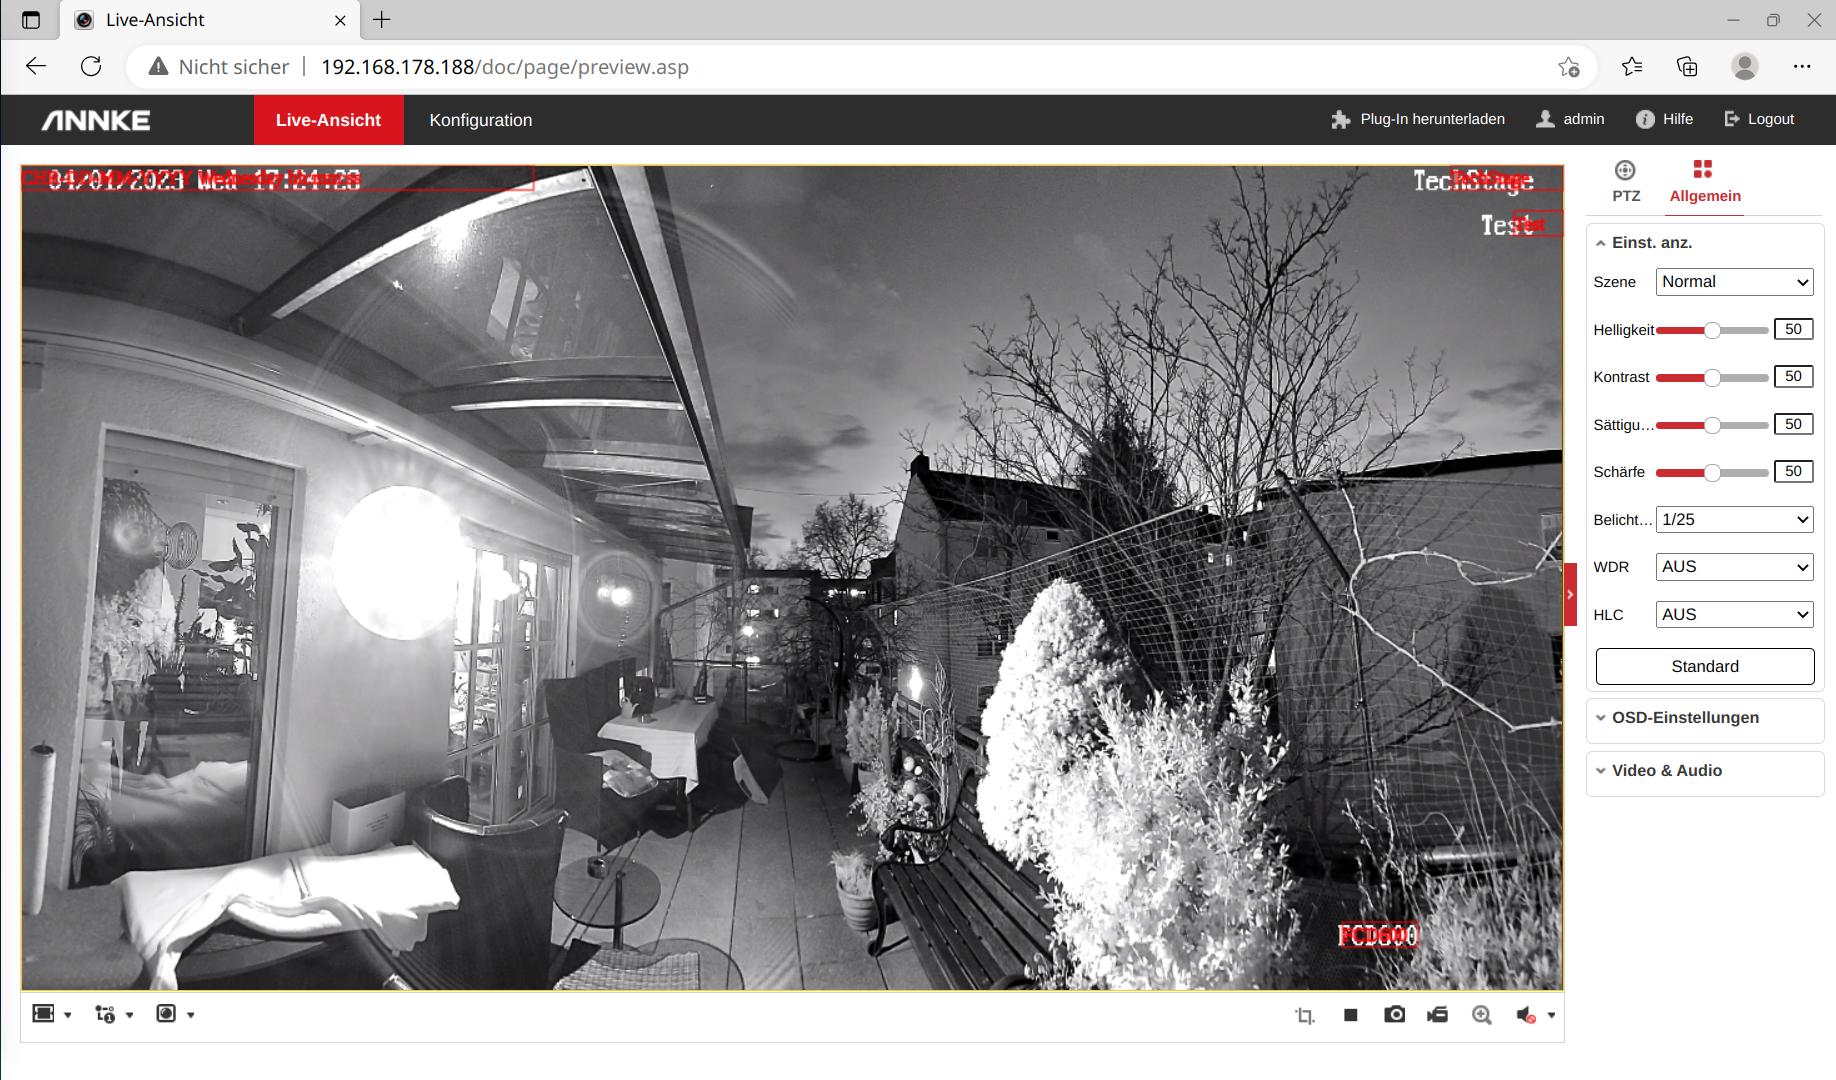Expand the stream type dropdown arrow
This screenshot has height=1080, width=1836.
pyautogui.click(x=129, y=1015)
